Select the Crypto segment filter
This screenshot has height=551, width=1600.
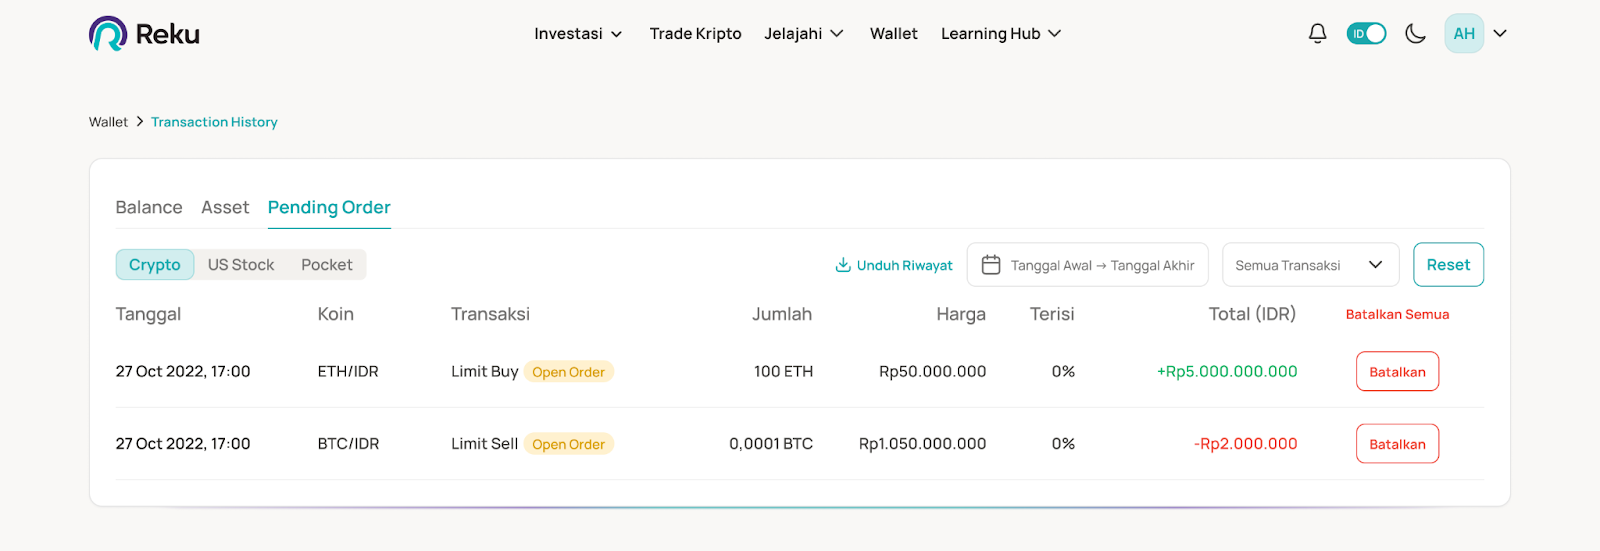click(155, 265)
